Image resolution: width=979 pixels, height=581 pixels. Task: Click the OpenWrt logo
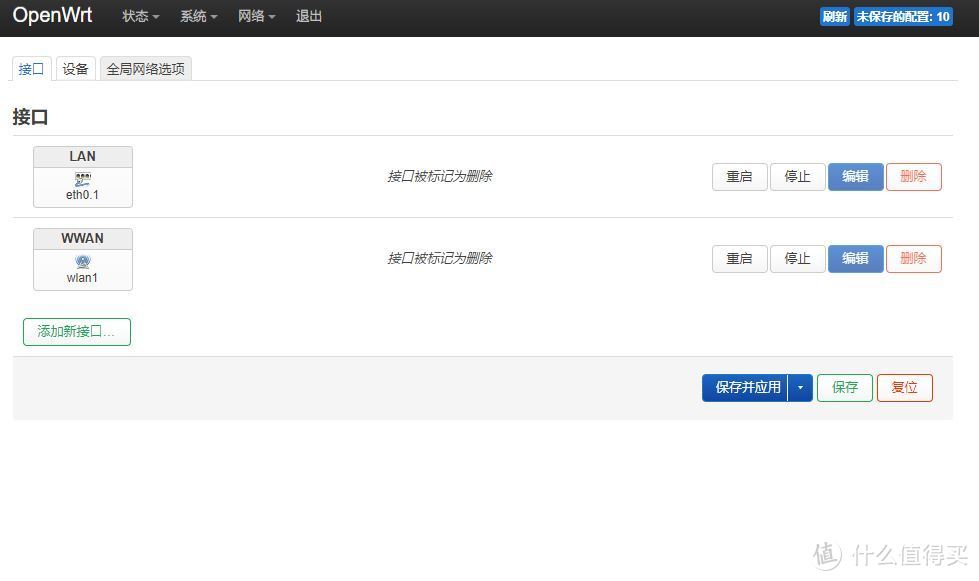pos(52,16)
